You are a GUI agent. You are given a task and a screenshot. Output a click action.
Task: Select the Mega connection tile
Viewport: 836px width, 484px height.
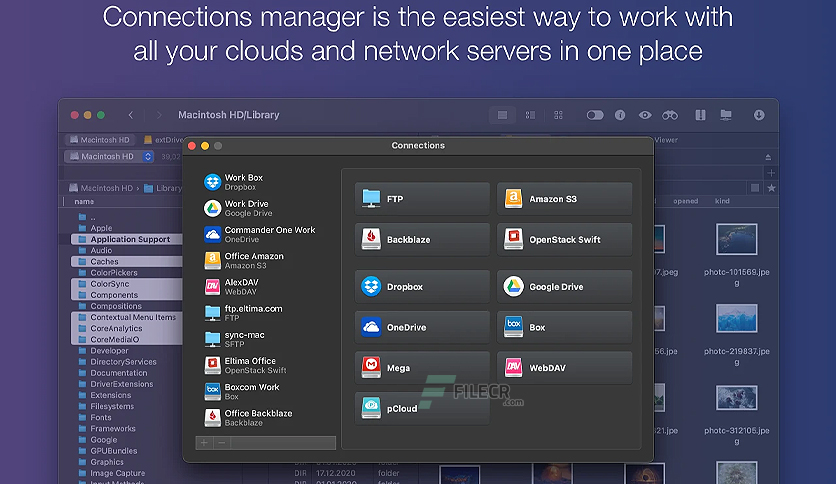click(422, 367)
